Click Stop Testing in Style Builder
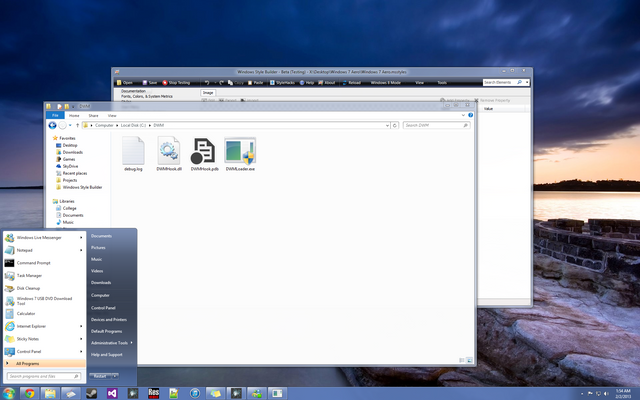The image size is (640, 400). coord(176,82)
